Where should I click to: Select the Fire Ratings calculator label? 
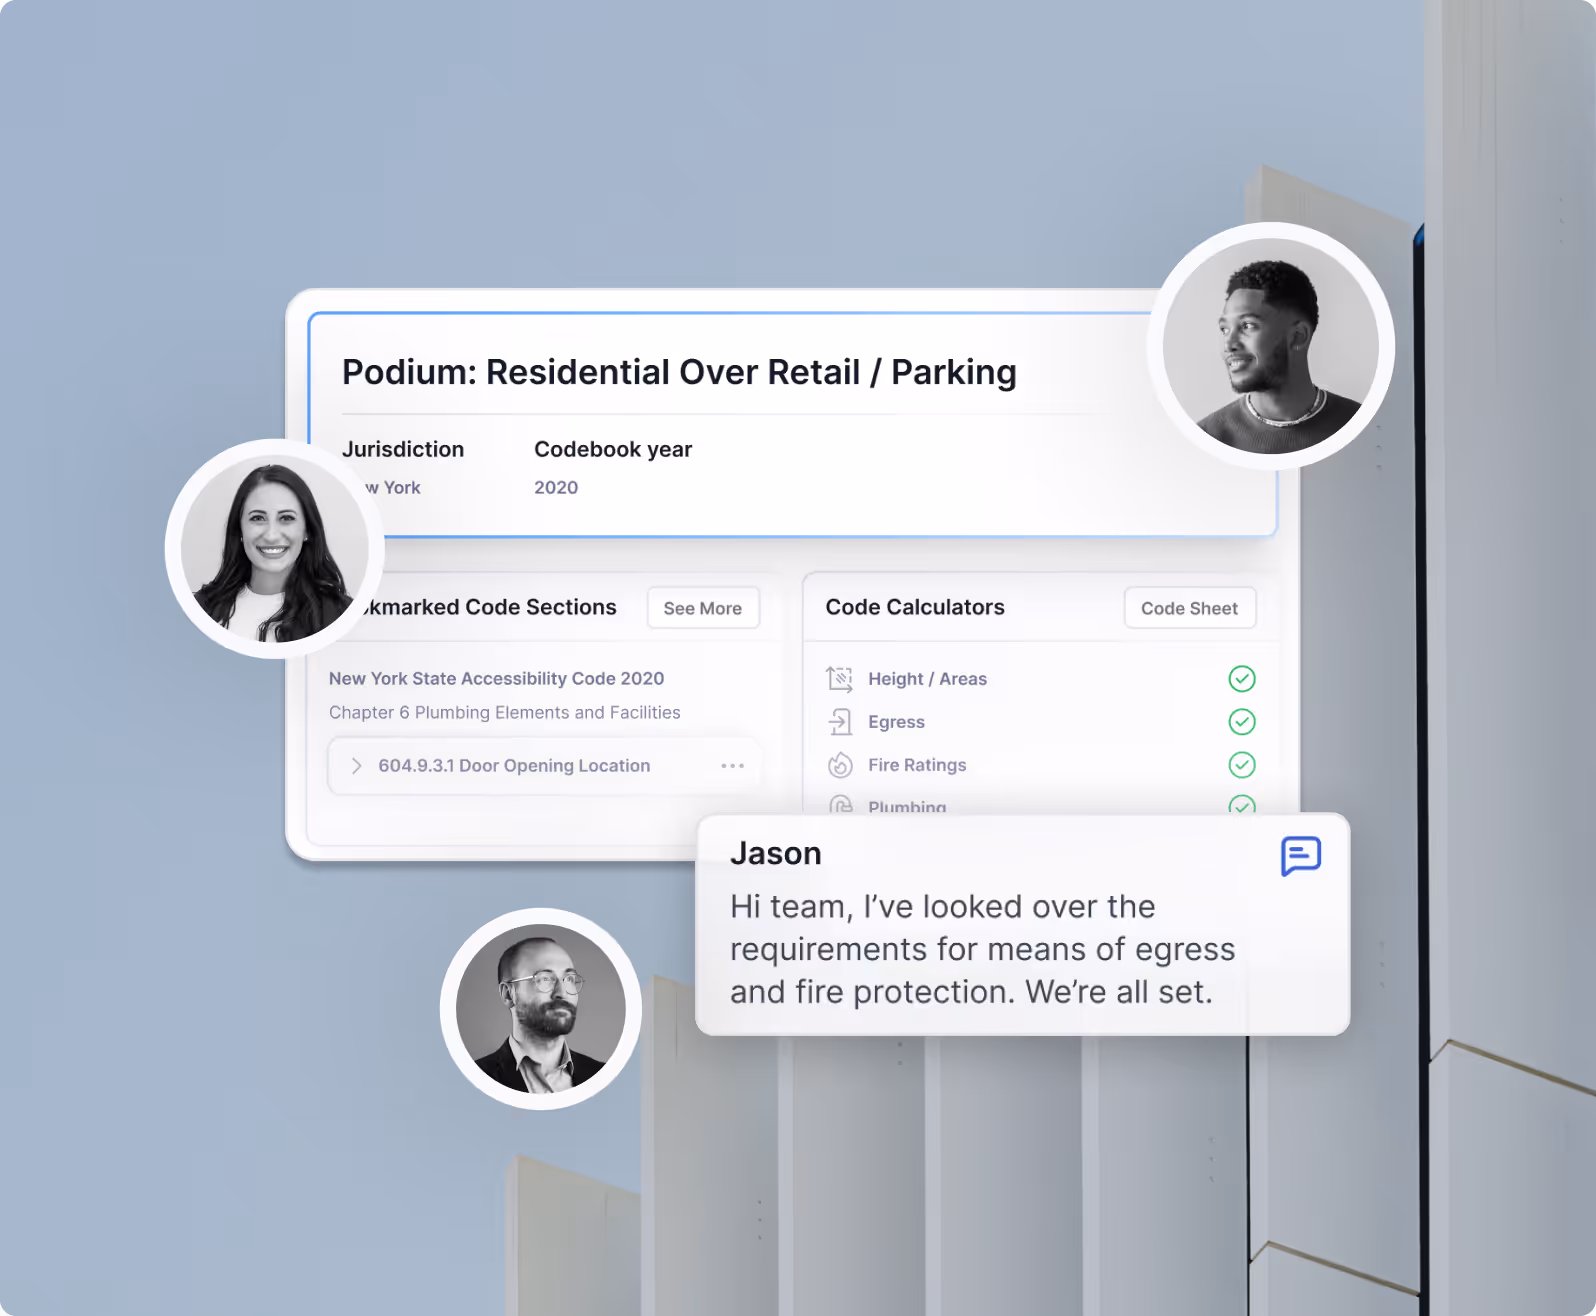pos(917,765)
